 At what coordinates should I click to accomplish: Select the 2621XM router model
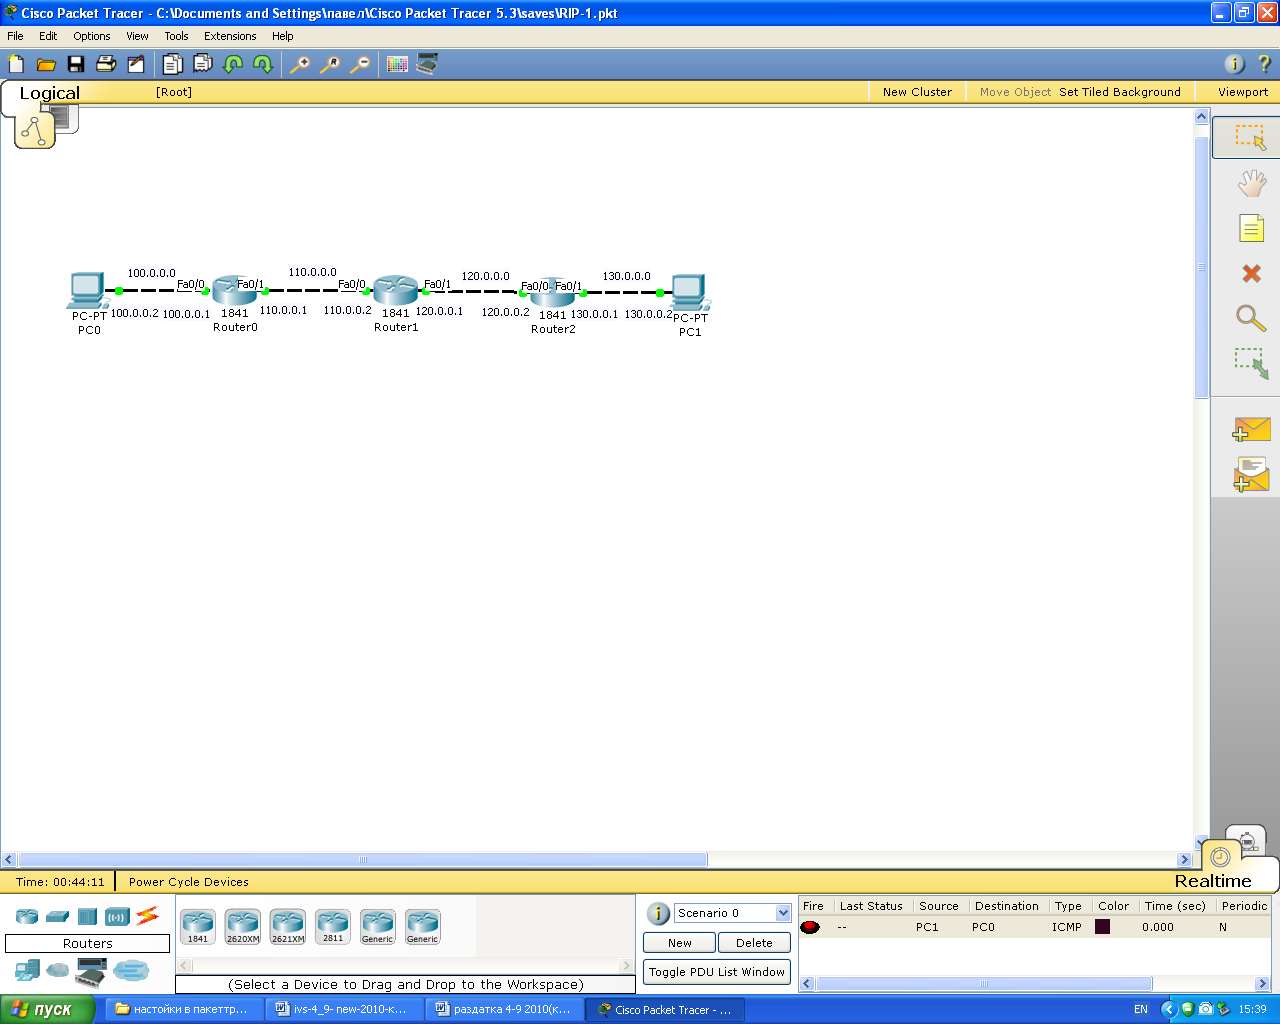click(x=288, y=927)
